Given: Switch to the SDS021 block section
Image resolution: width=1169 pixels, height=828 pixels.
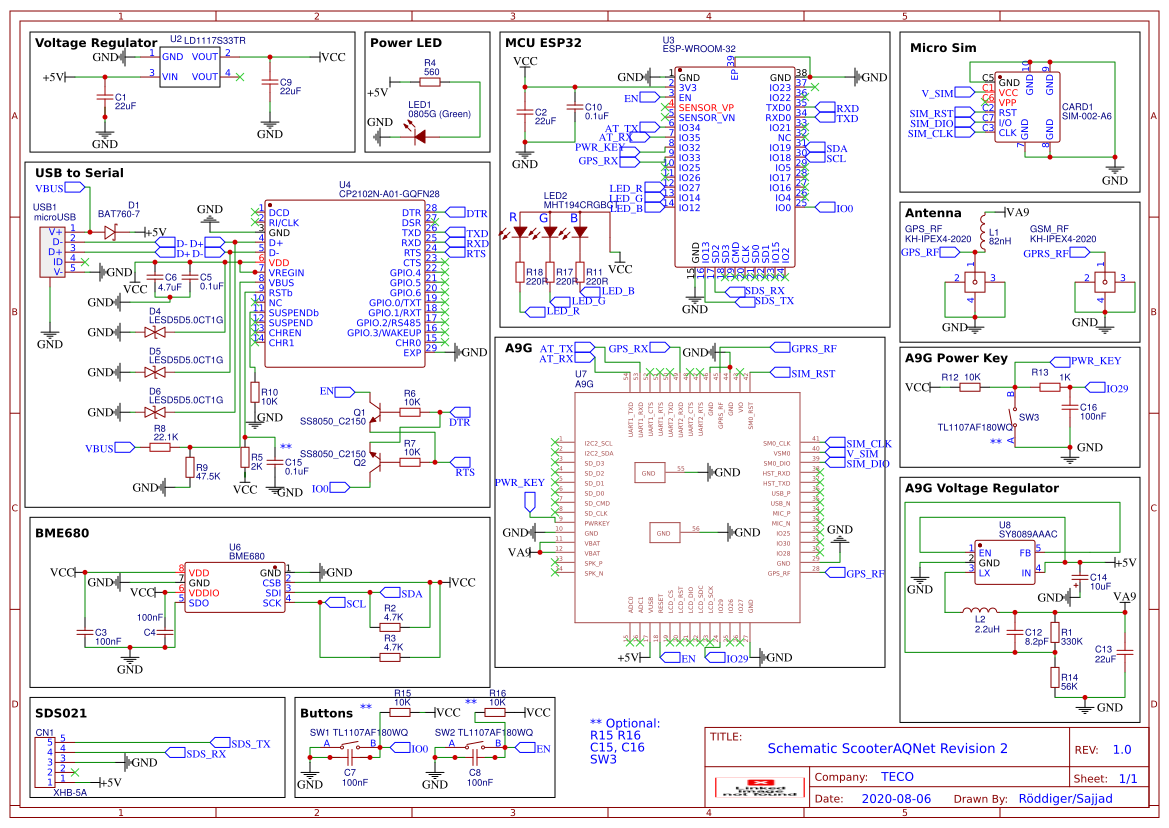Looking at the screenshot, I should pyautogui.click(x=63, y=713).
